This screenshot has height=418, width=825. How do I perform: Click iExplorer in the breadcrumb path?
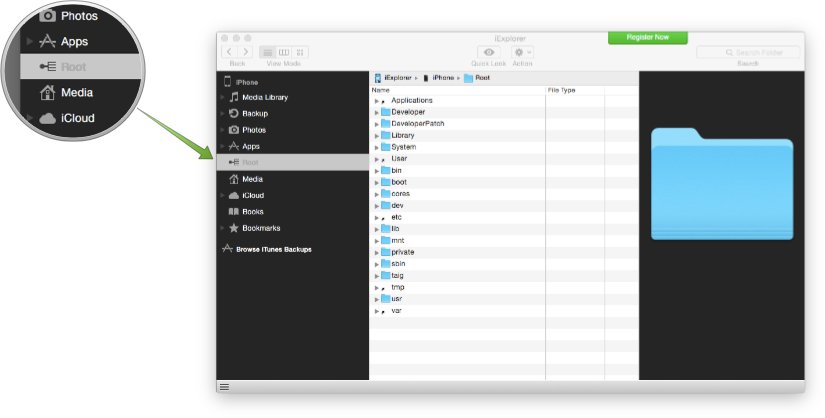tap(398, 77)
